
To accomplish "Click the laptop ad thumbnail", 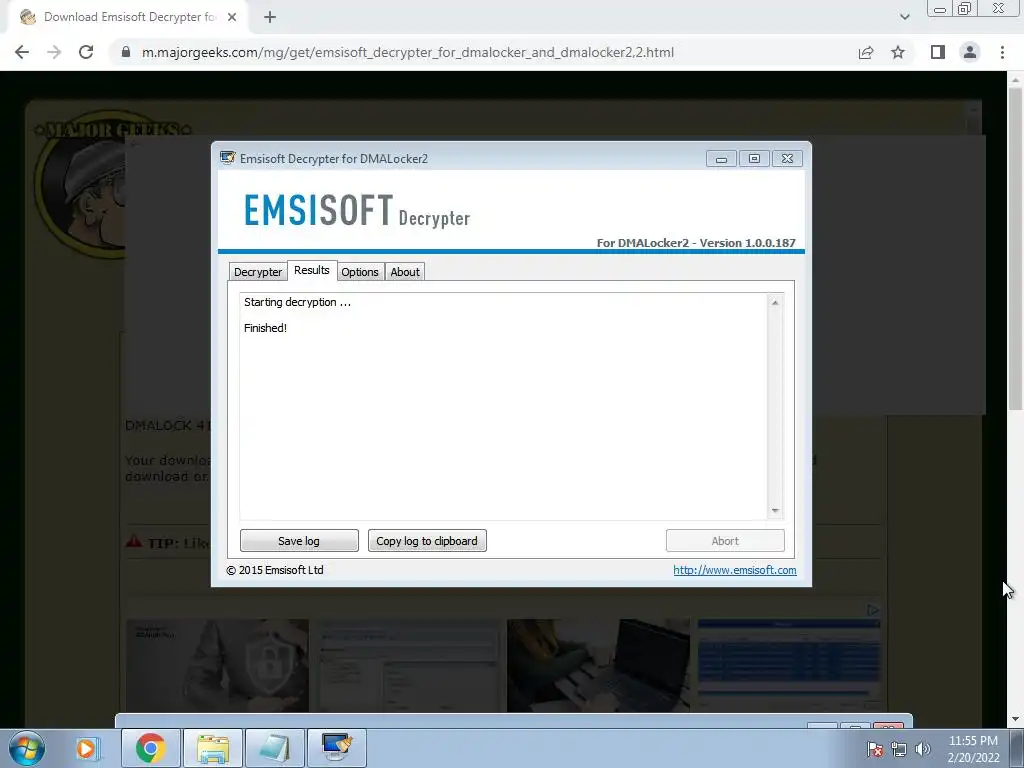I will point(598,665).
